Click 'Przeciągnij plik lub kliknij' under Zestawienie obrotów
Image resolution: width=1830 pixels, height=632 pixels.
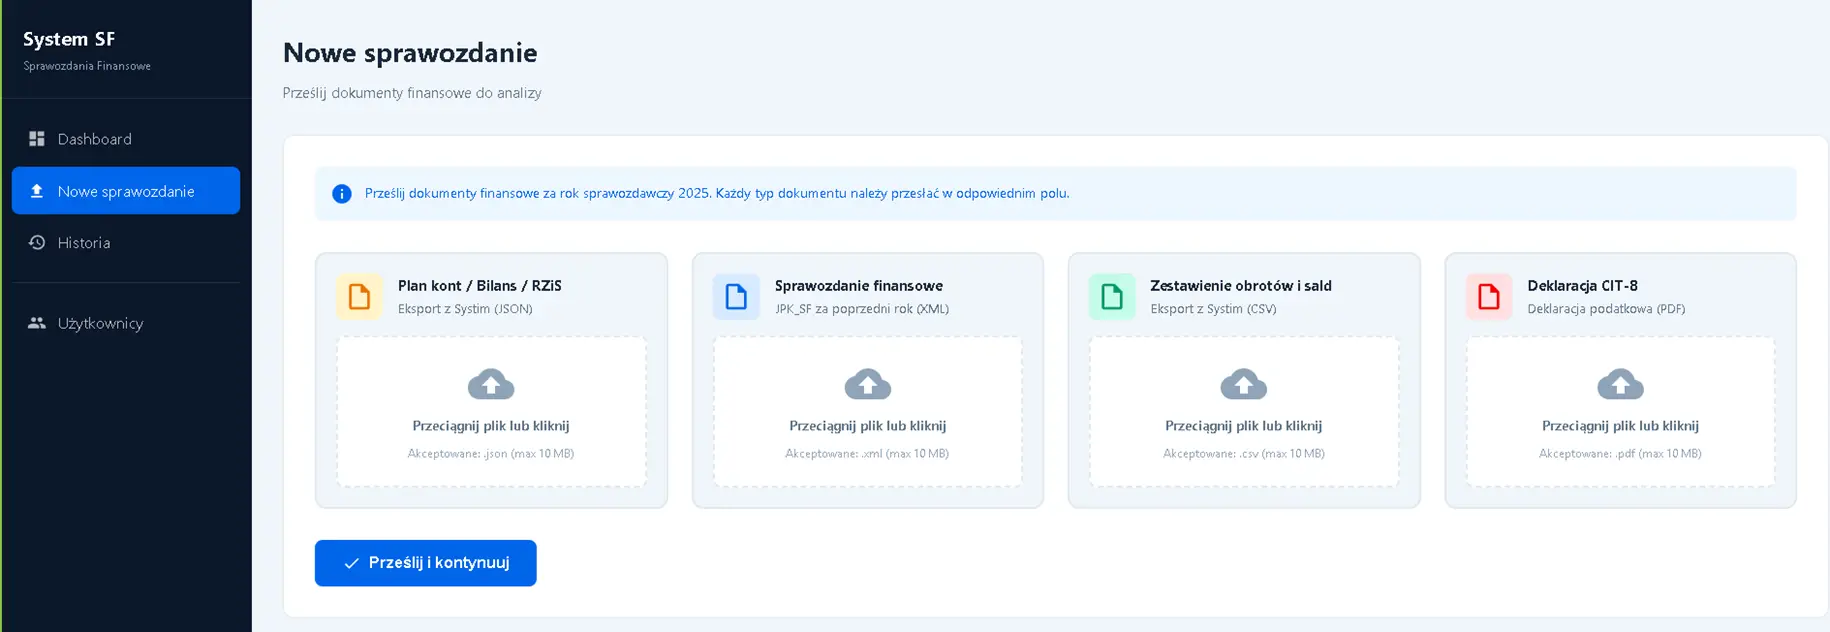pyautogui.click(x=1244, y=426)
